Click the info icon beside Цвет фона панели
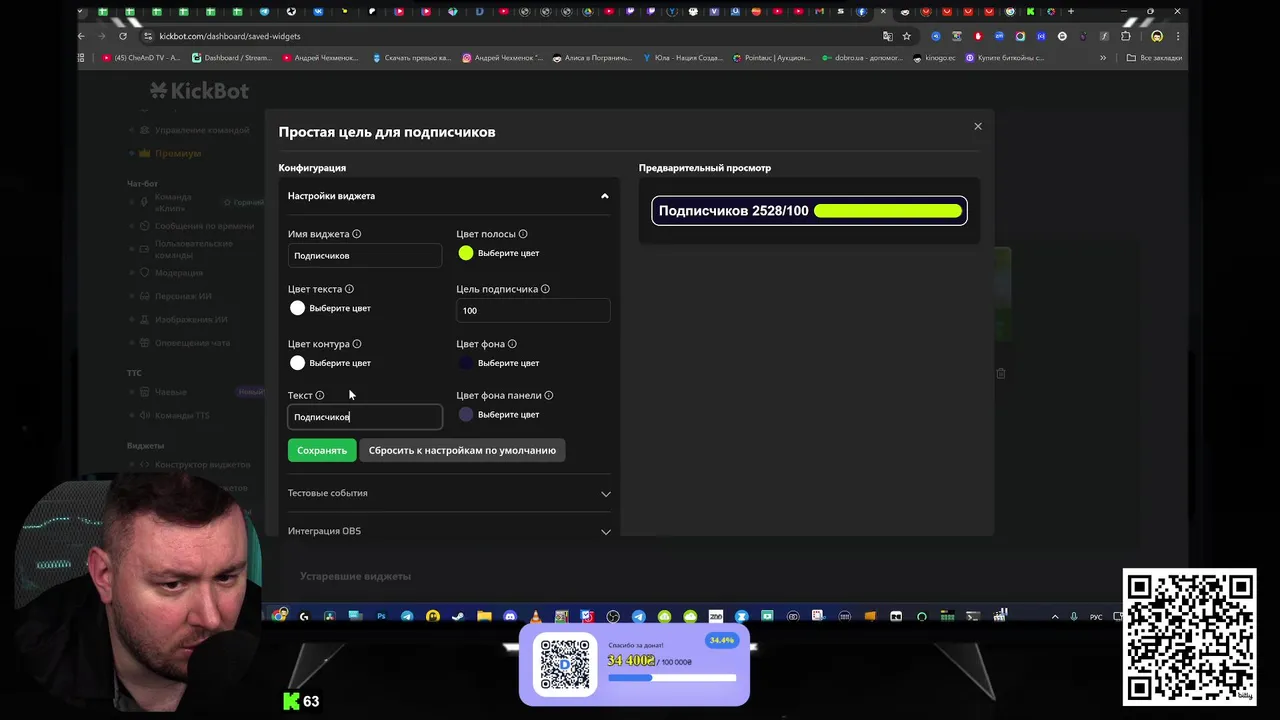 (x=549, y=395)
